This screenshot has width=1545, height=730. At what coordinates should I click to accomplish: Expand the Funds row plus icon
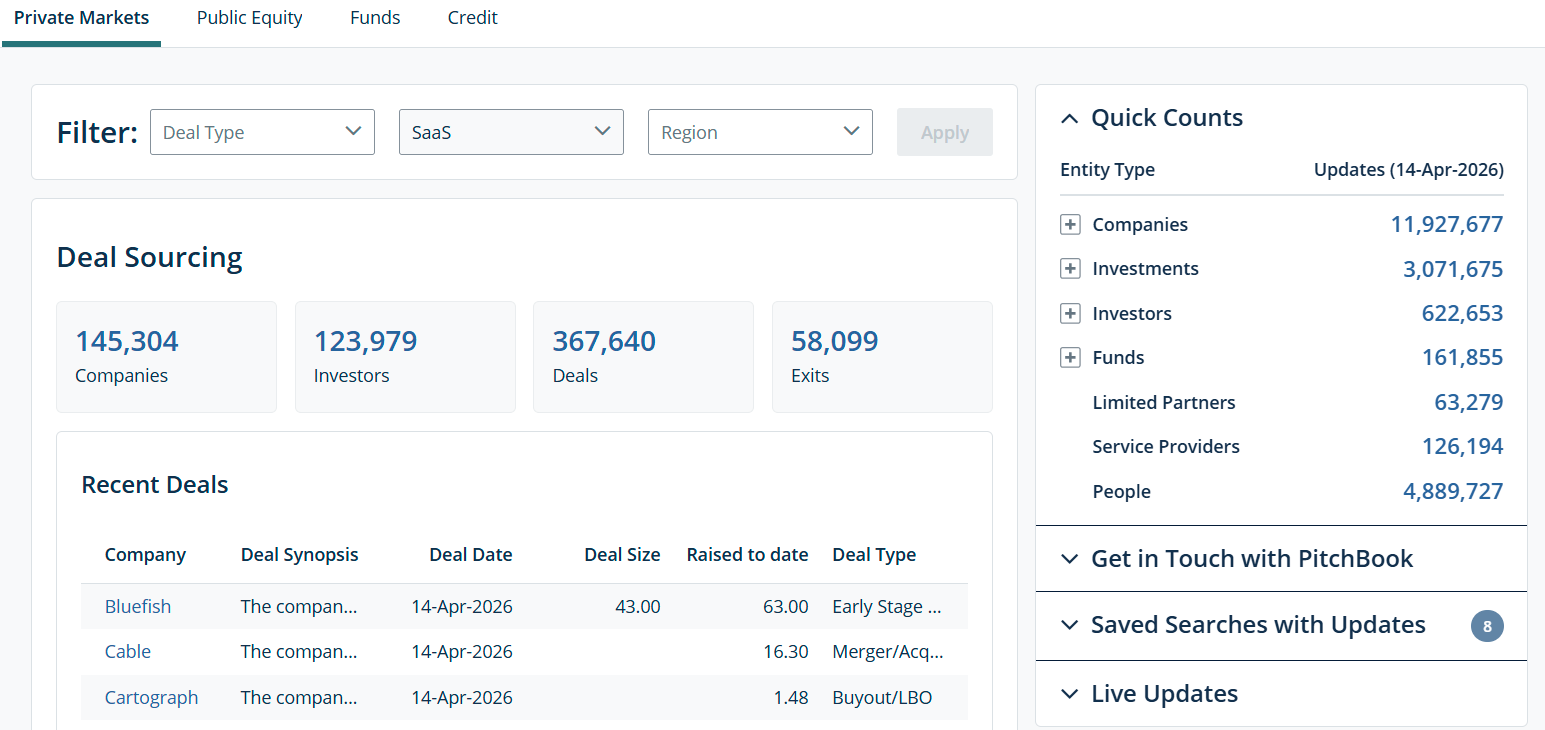[x=1070, y=357]
